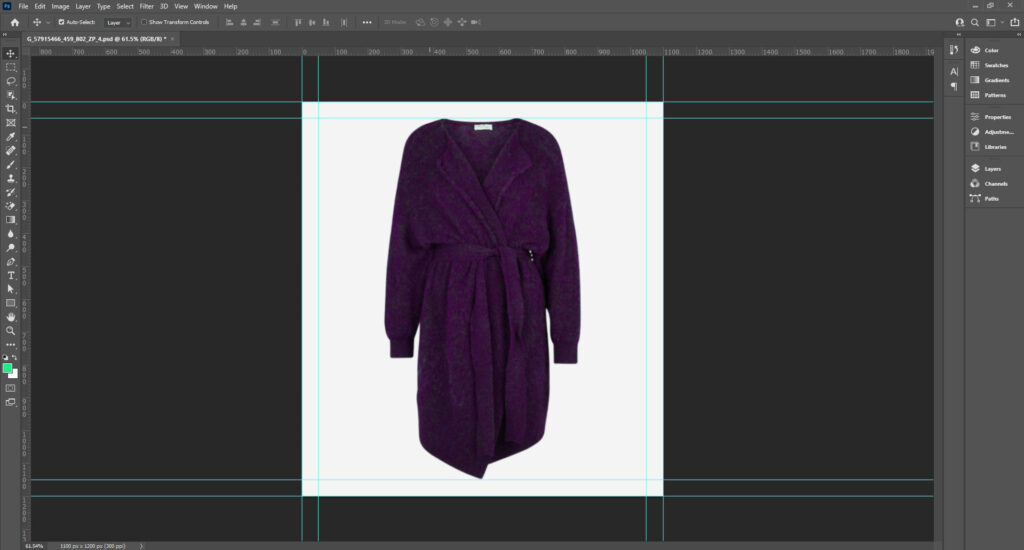Expand the toolbox to two columns
This screenshot has height=550, width=1024.
click(5, 35)
